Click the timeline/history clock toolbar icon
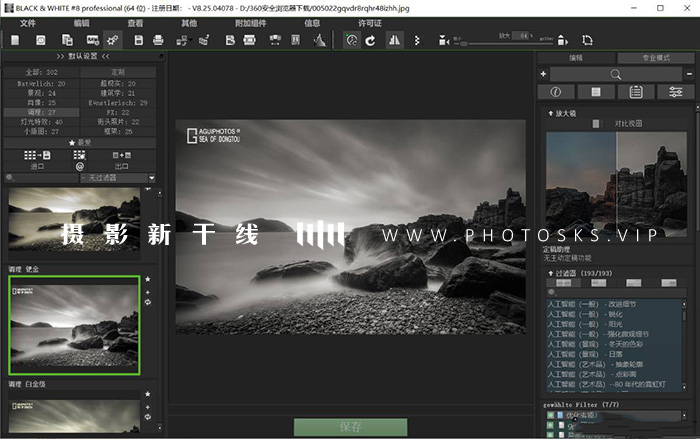 41,41
